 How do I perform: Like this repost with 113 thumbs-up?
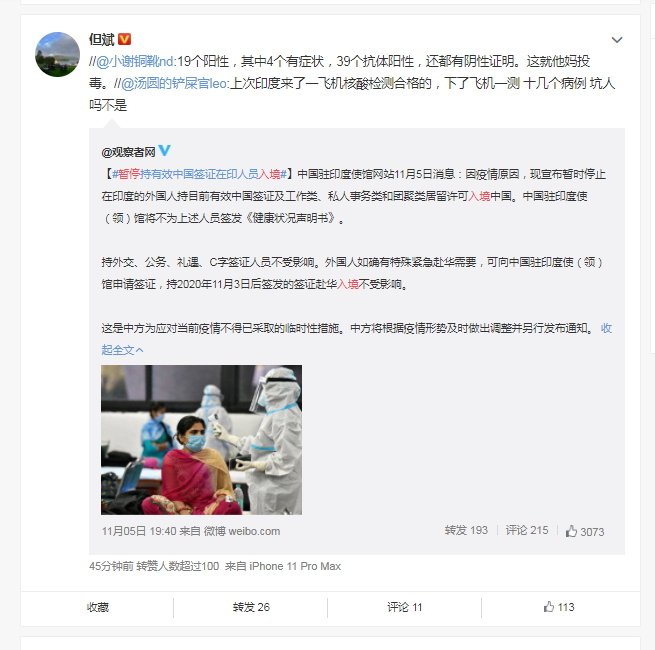pyautogui.click(x=559, y=607)
